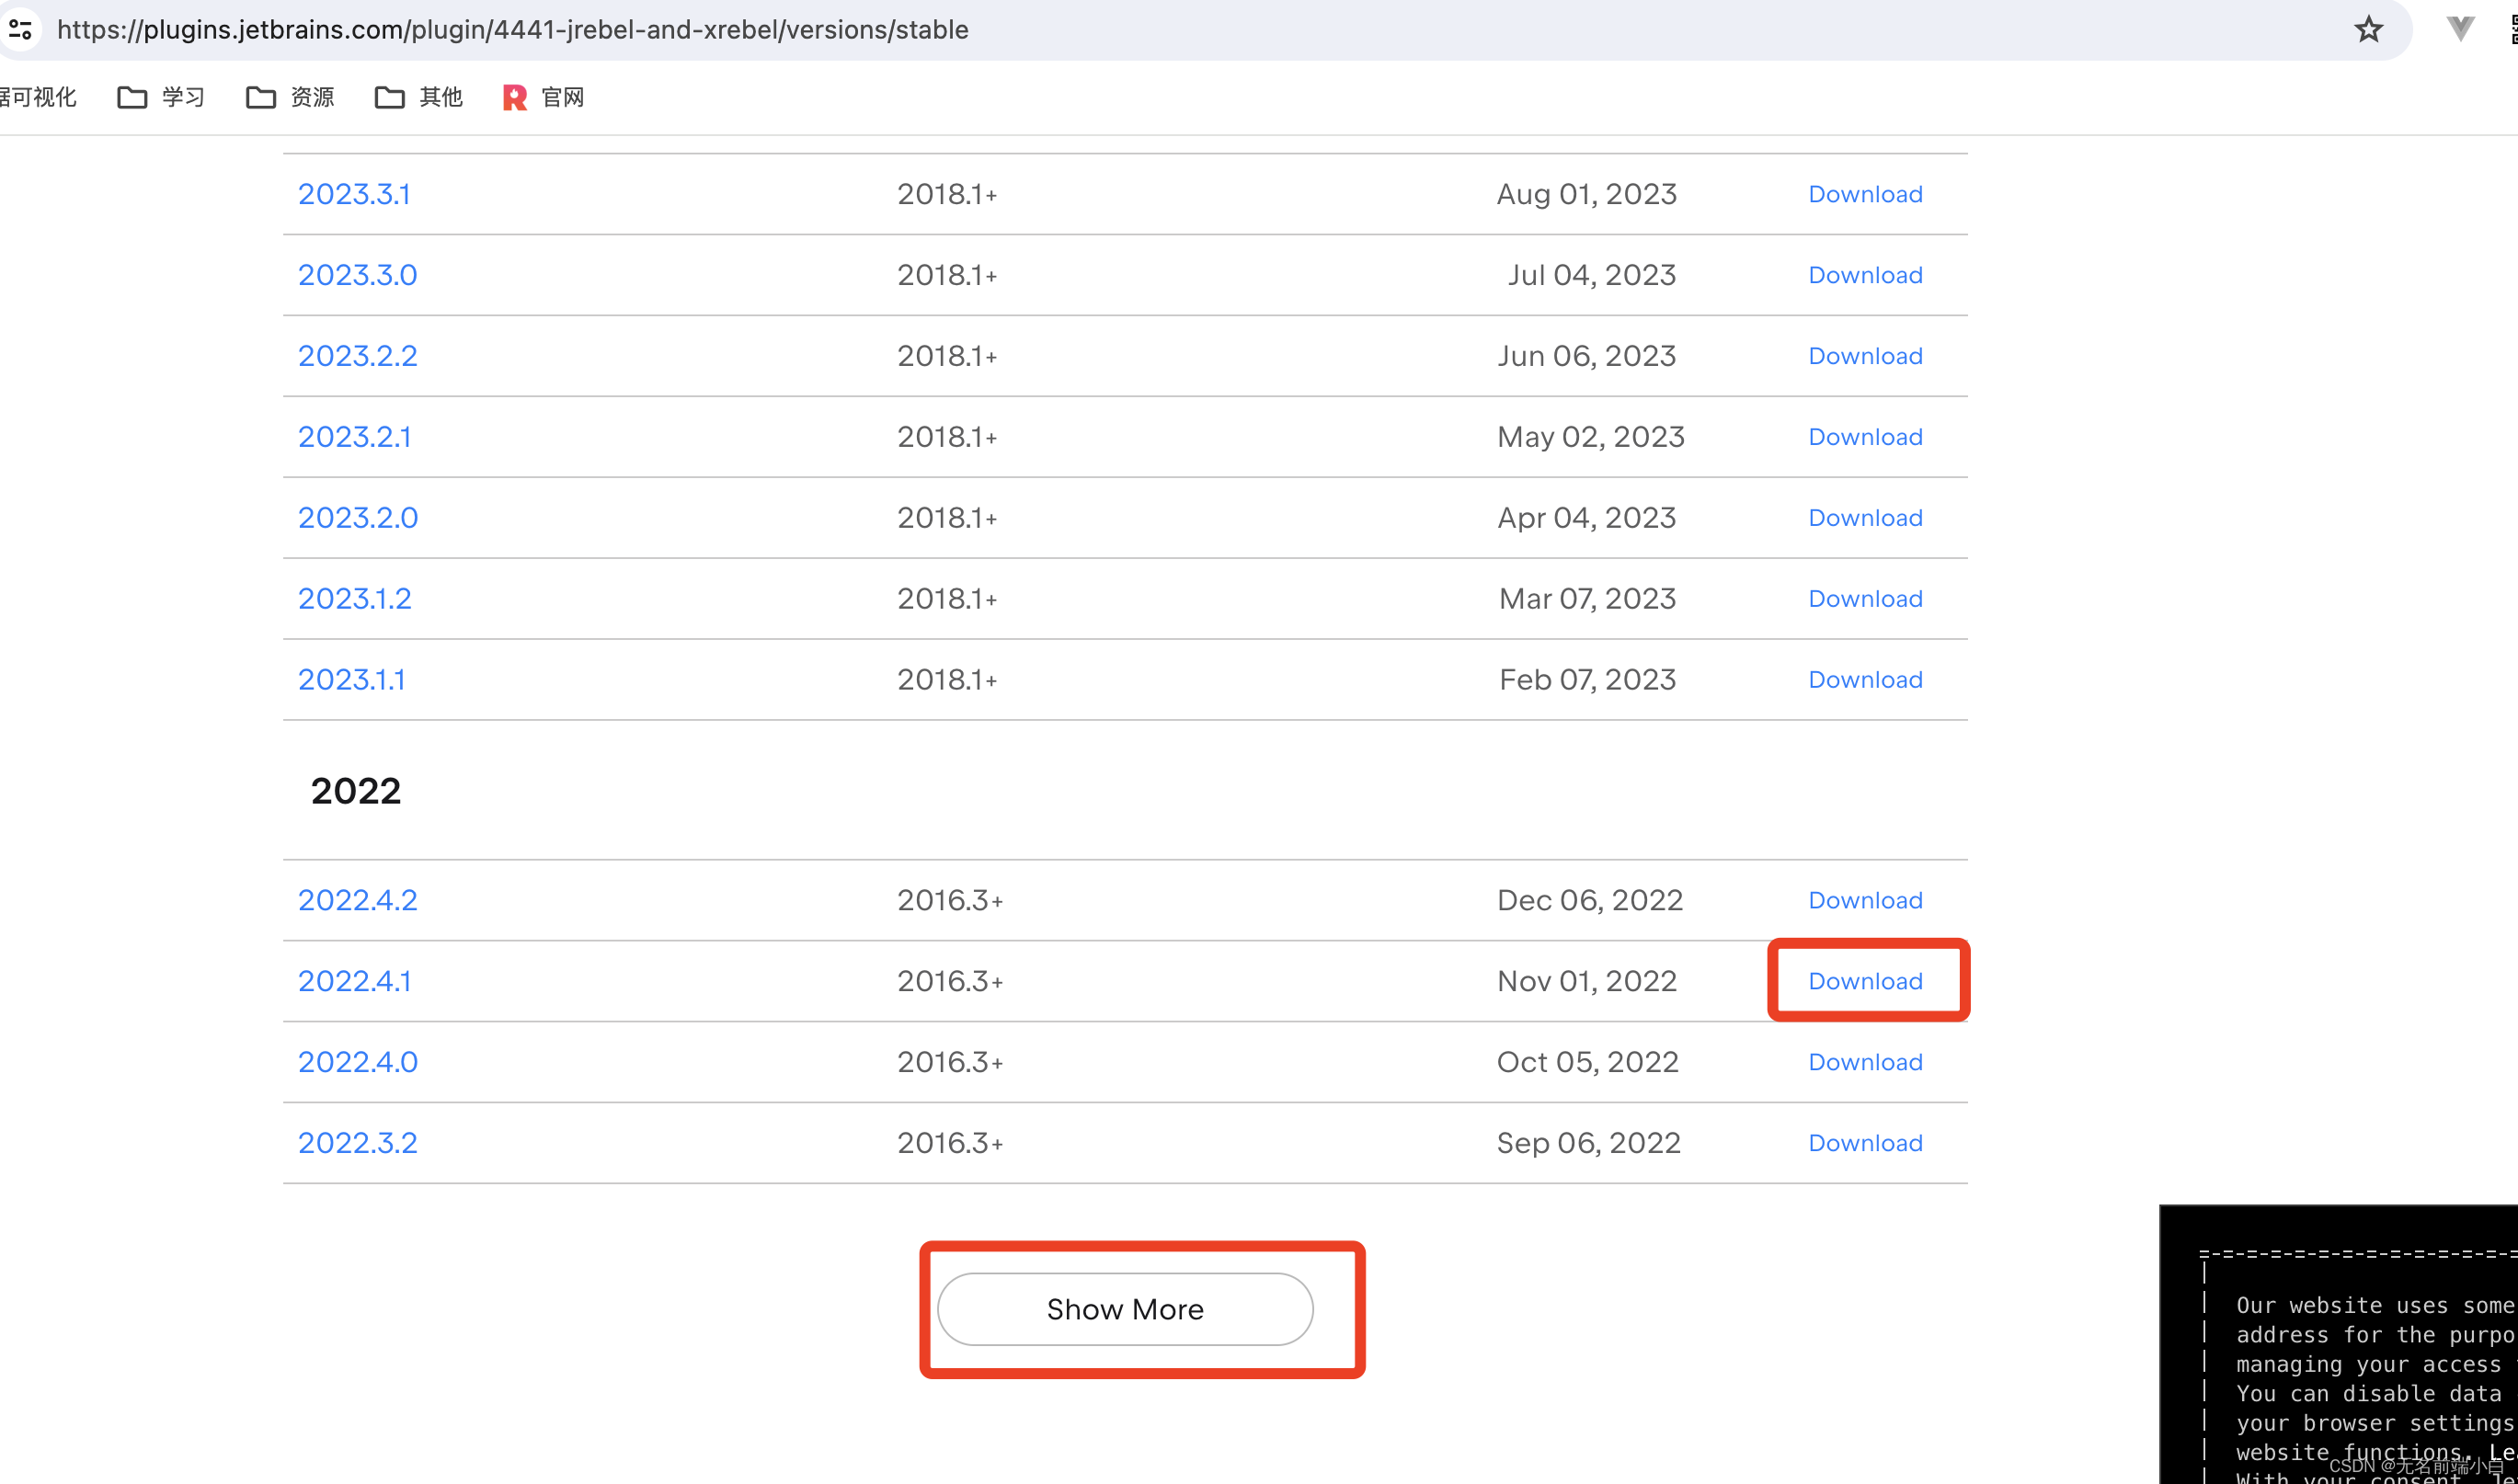Open the site settings icon in address bar
This screenshot has width=2518, height=1484.
click(20, 30)
